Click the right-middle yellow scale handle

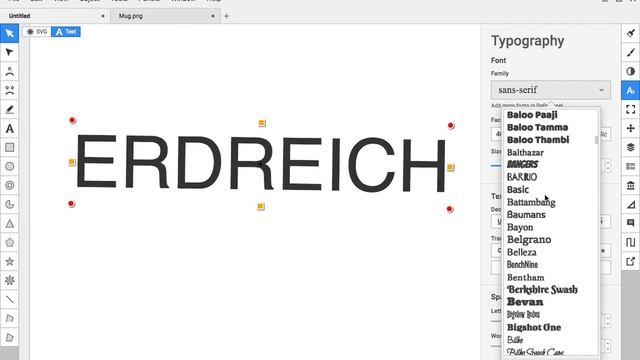click(x=451, y=167)
